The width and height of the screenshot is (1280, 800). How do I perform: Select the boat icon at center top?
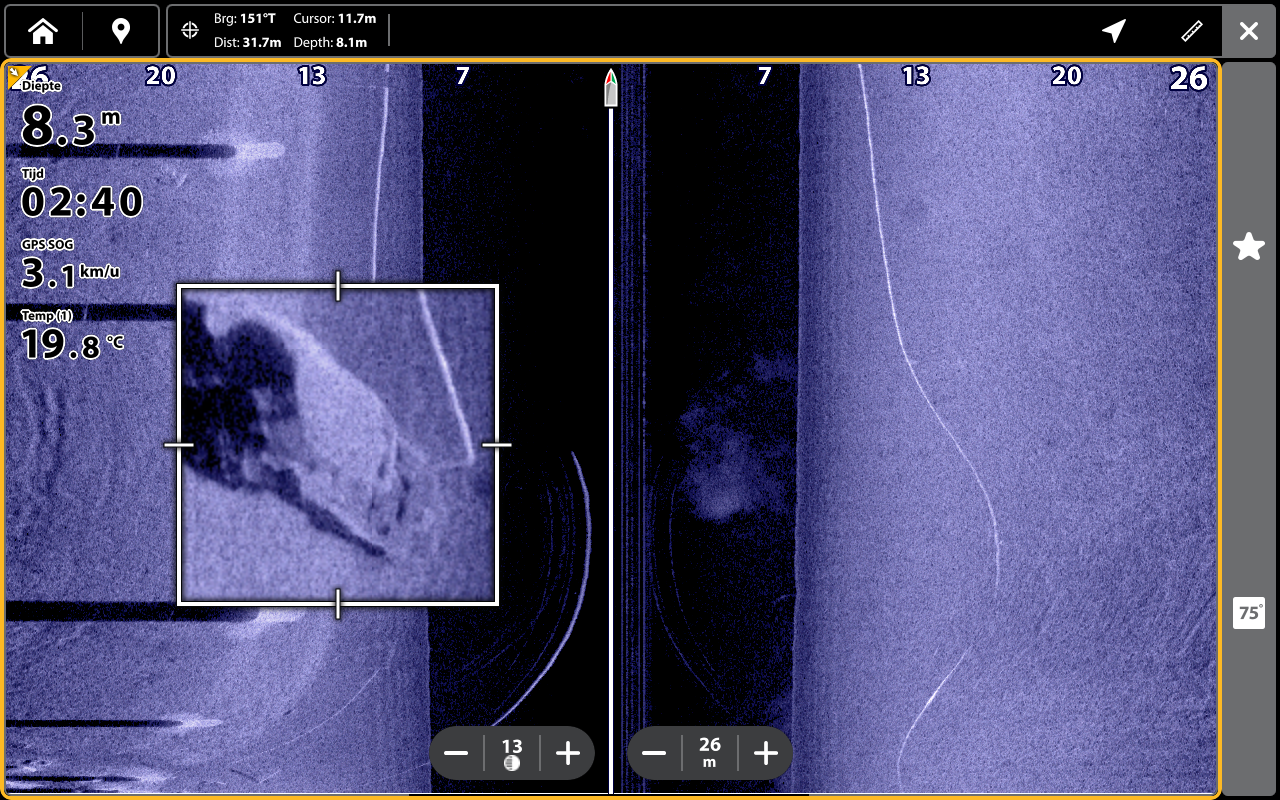(610, 88)
